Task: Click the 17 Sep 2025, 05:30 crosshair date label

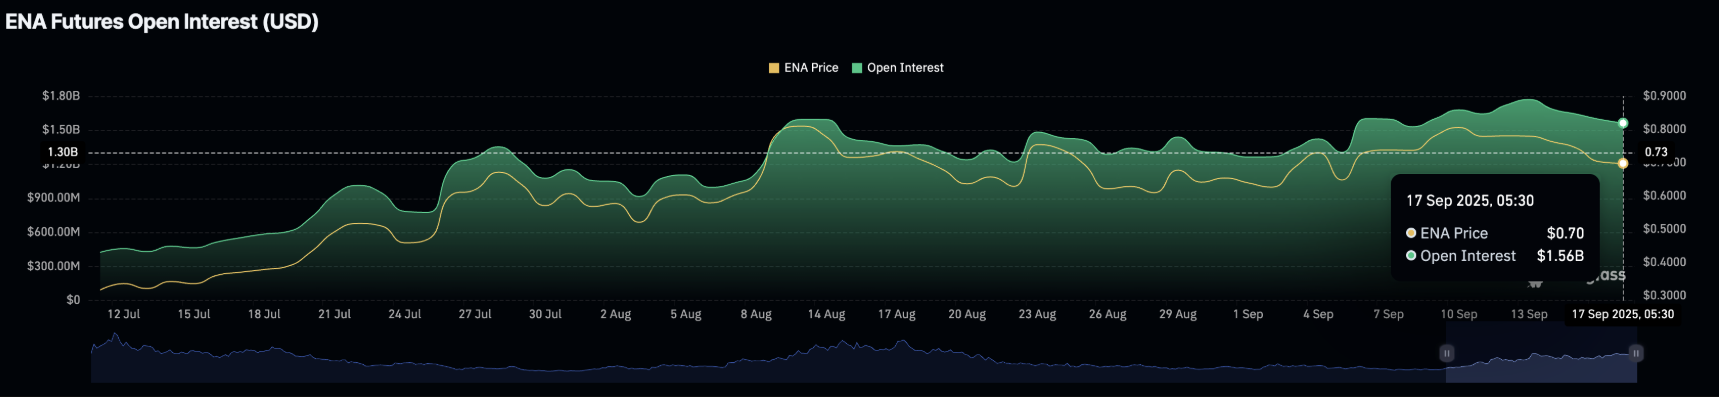Action: point(1622,314)
